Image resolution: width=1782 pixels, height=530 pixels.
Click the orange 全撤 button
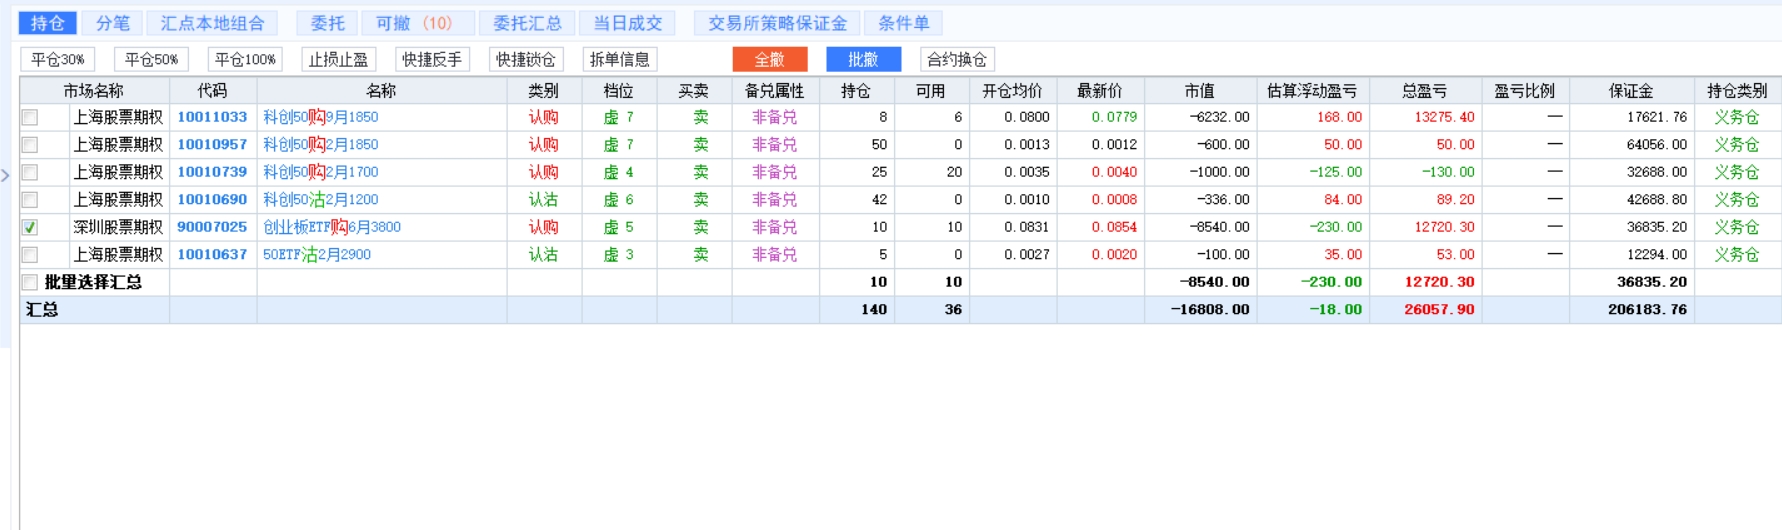[770, 60]
